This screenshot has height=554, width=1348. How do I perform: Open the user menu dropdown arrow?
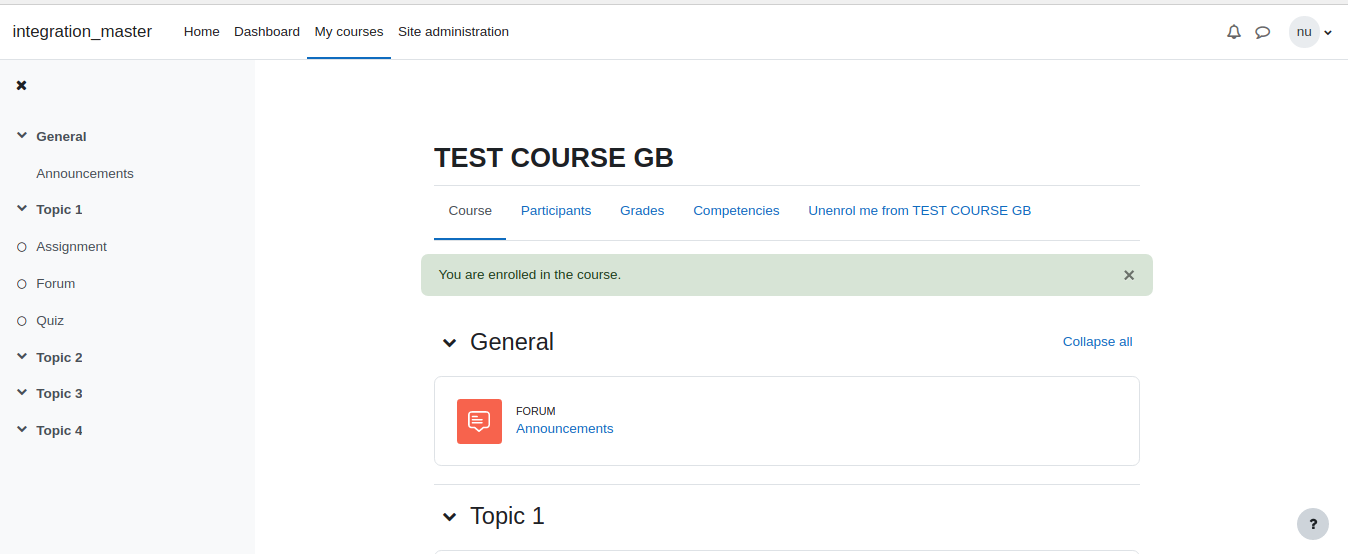click(x=1328, y=33)
